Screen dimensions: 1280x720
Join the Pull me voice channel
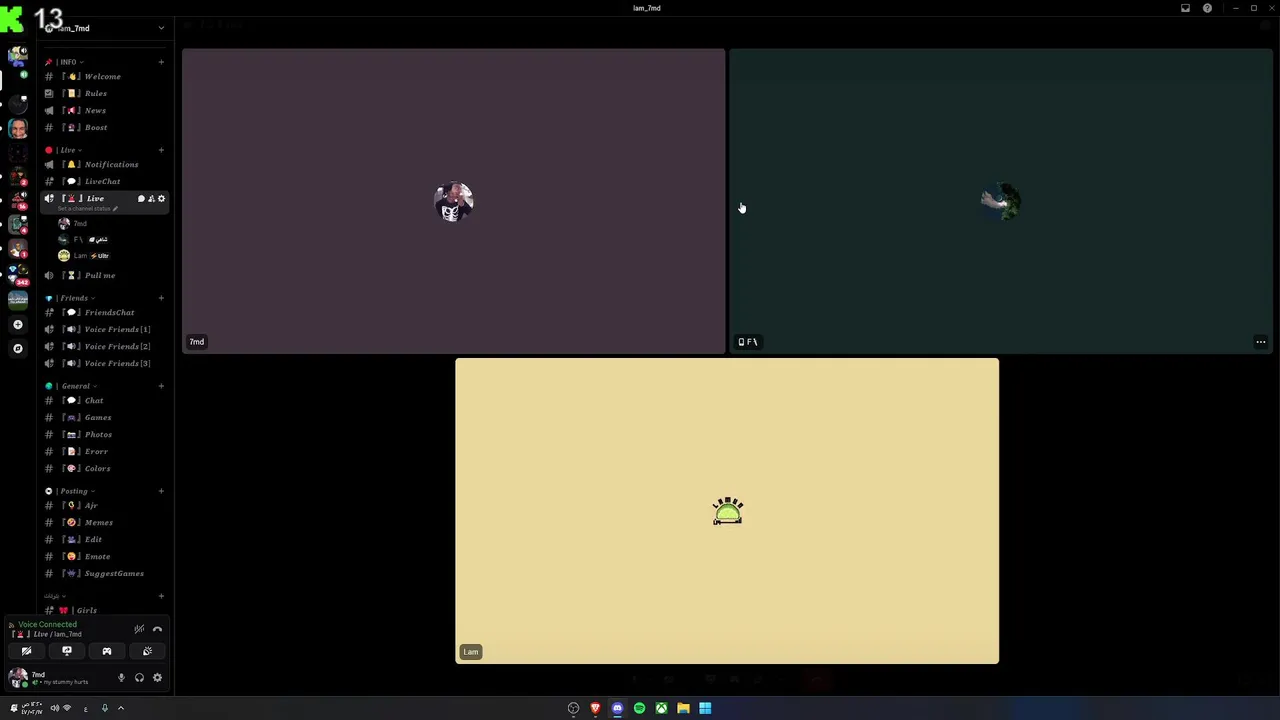(104, 276)
